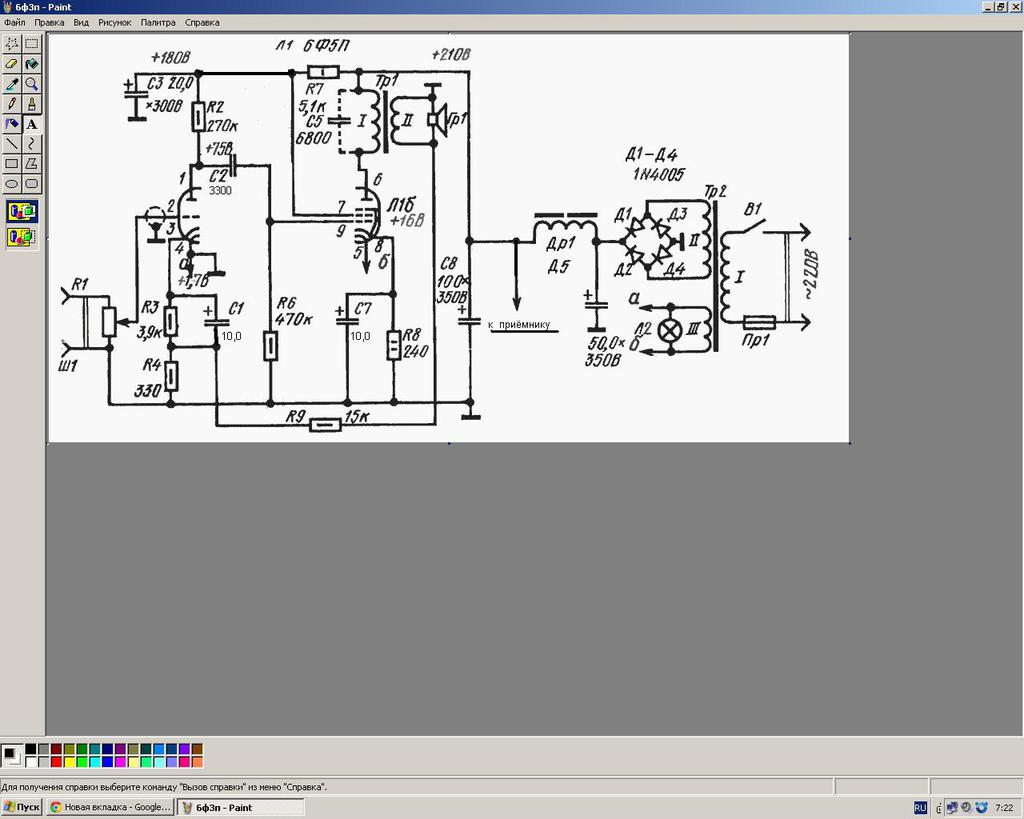
Task: Open the Файл menu
Action: tap(14, 22)
